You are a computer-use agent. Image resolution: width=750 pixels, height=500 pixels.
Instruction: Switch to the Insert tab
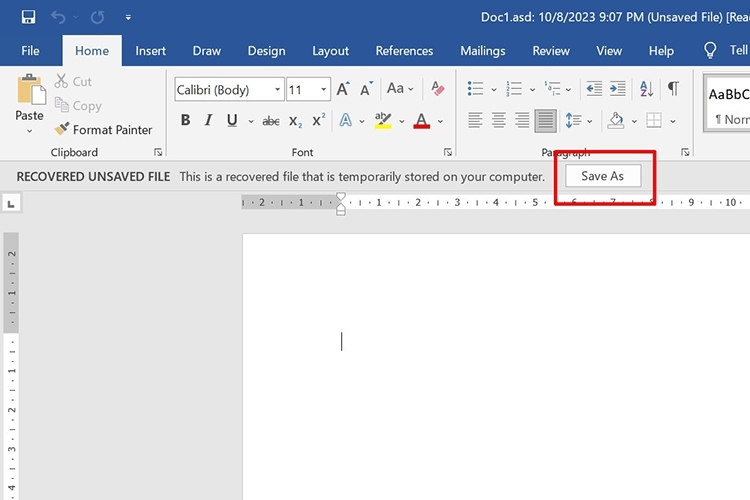pyautogui.click(x=150, y=51)
